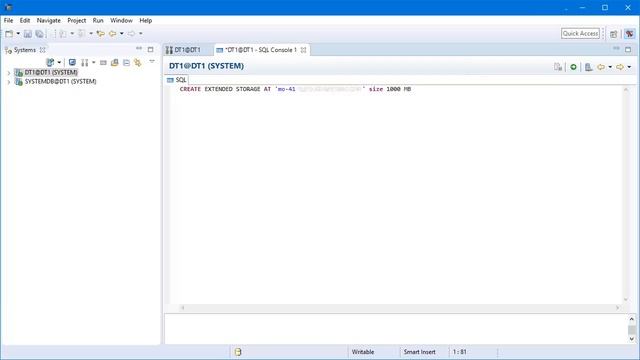The height and width of the screenshot is (360, 640).
Task: Expand the SYSTEMDB@DT1 (SYSTEM) tree node
Action: pos(9,82)
